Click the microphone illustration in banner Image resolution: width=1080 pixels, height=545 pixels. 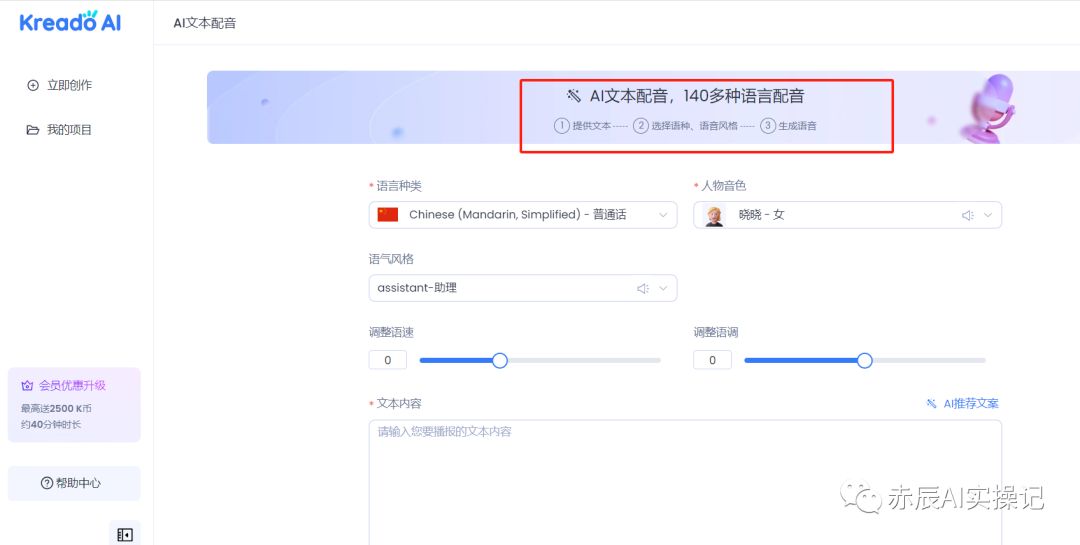[990, 108]
